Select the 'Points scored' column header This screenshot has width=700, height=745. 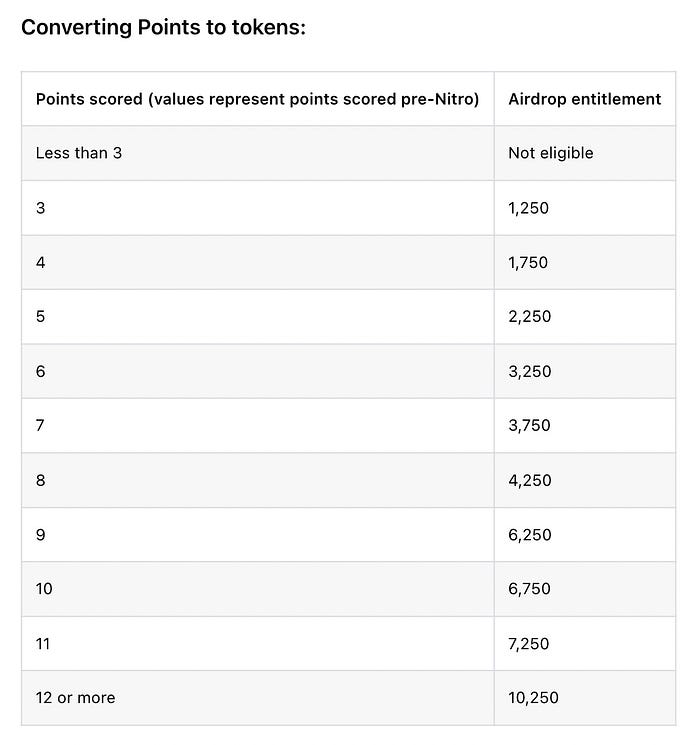[258, 99]
